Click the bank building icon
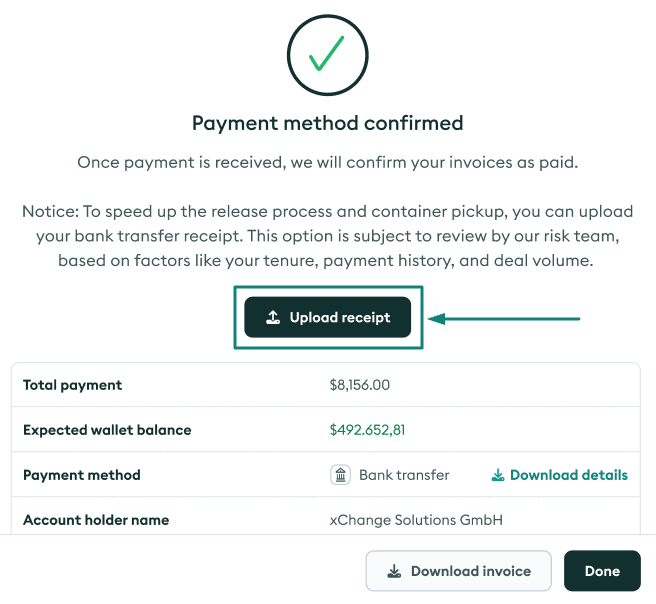The width and height of the screenshot is (656, 604). [341, 475]
